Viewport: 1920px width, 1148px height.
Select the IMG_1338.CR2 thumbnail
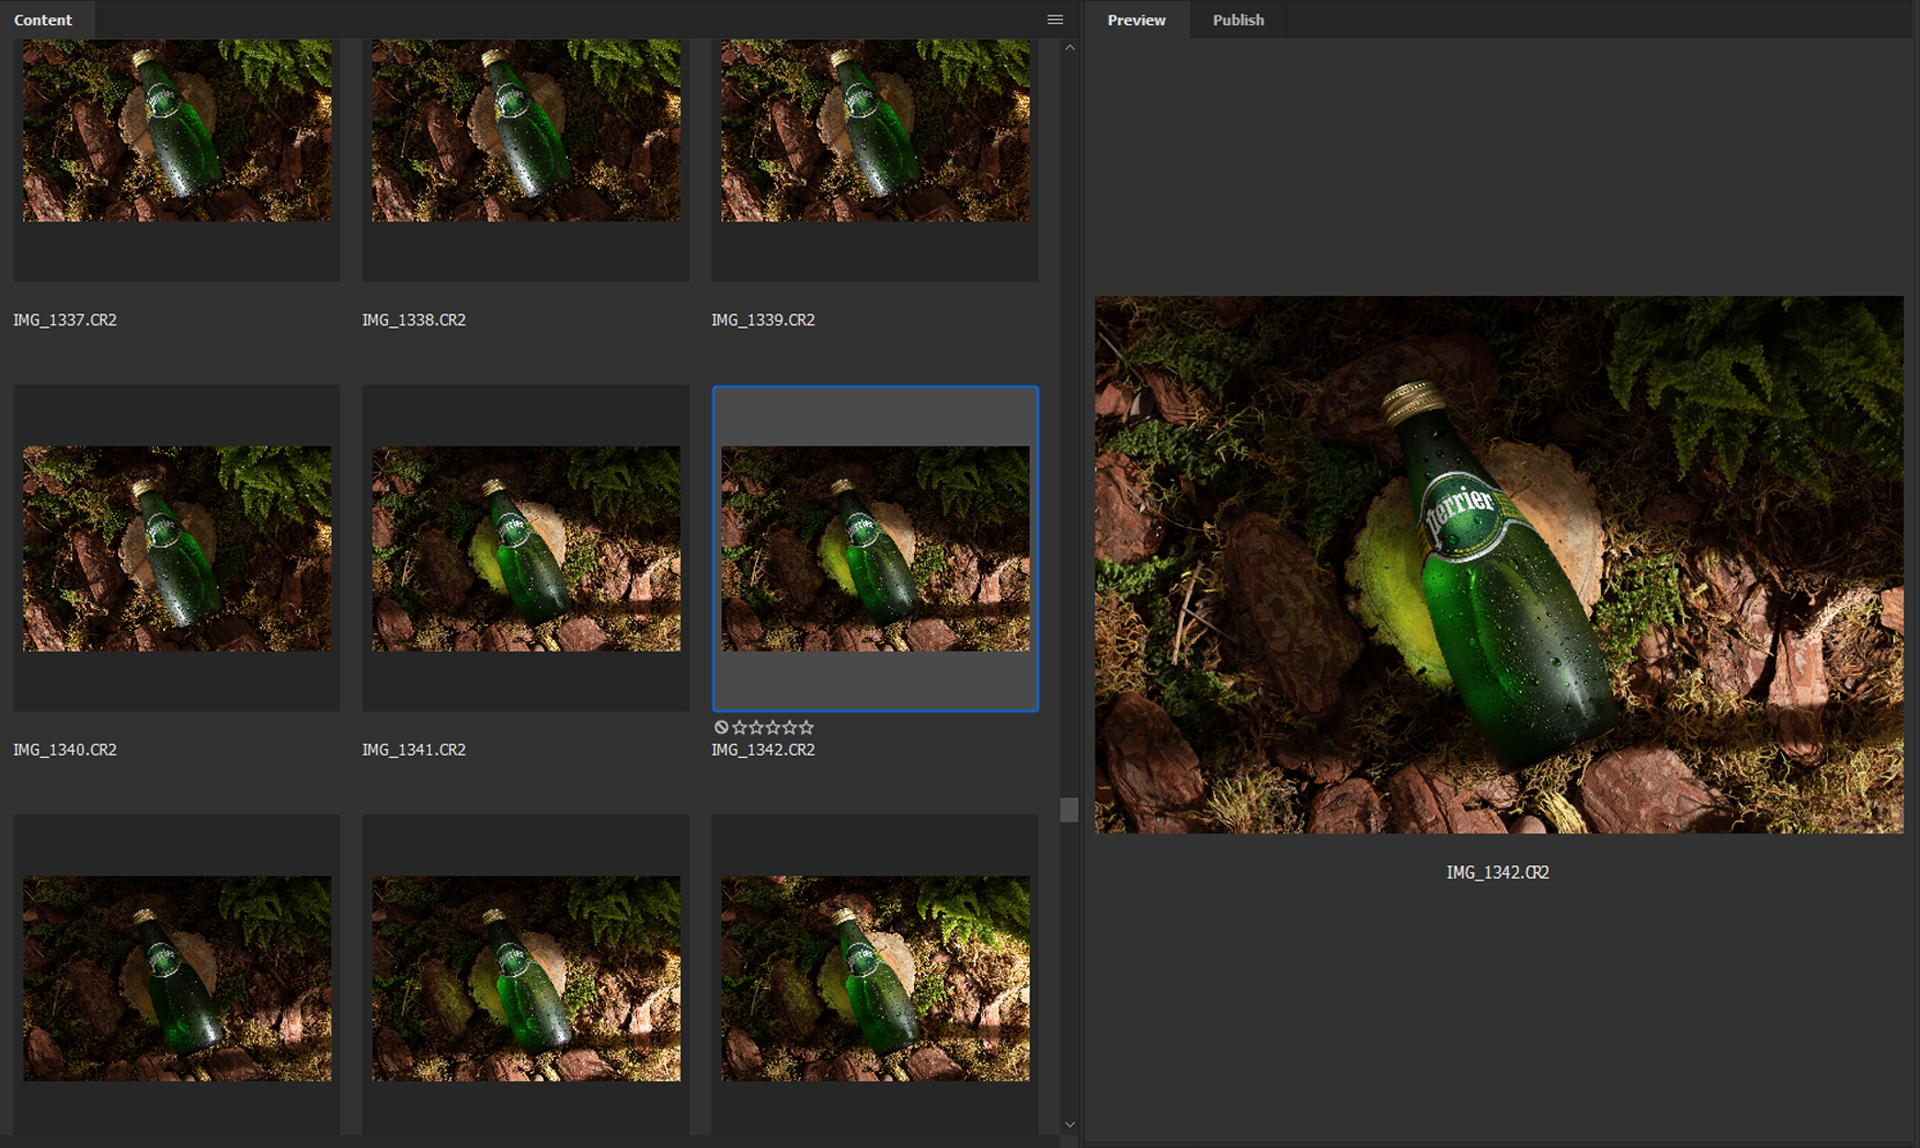(x=526, y=130)
